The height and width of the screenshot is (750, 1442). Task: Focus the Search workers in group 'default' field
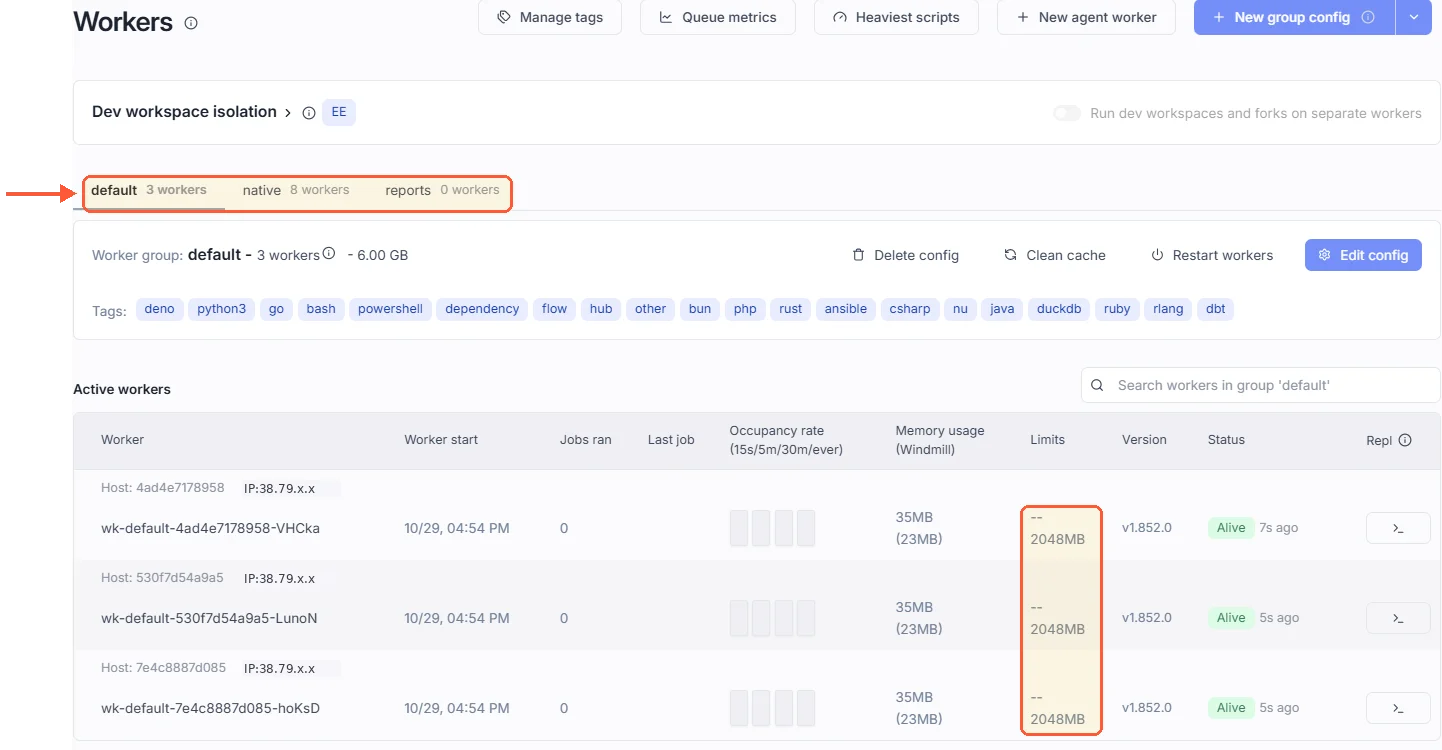(x=1261, y=385)
